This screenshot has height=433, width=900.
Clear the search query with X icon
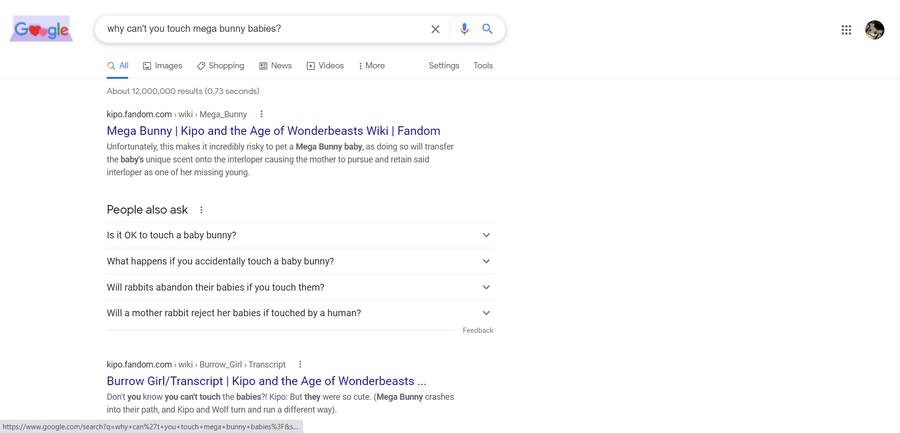435,29
